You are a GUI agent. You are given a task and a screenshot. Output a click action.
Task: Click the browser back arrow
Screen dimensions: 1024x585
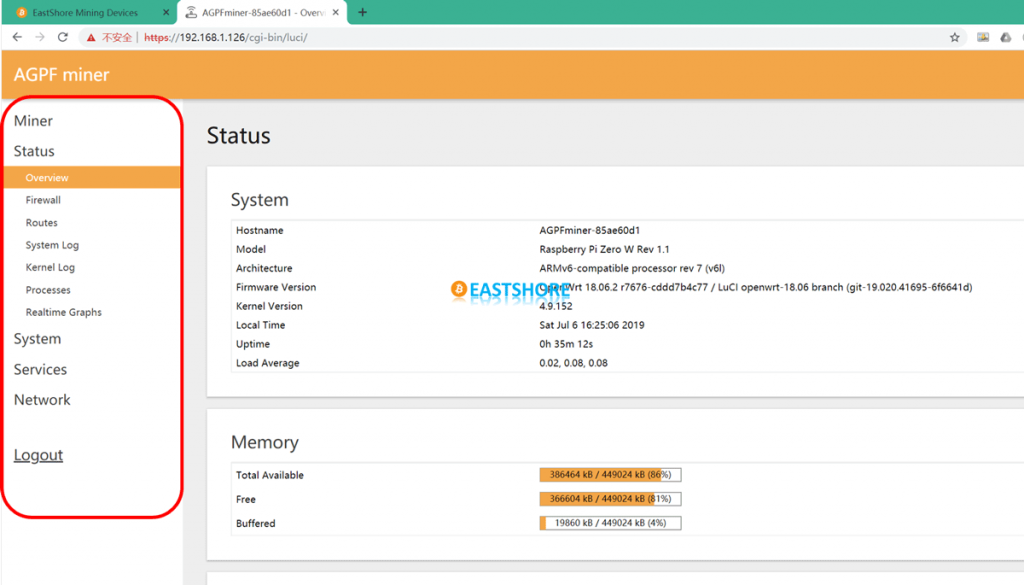(x=16, y=35)
